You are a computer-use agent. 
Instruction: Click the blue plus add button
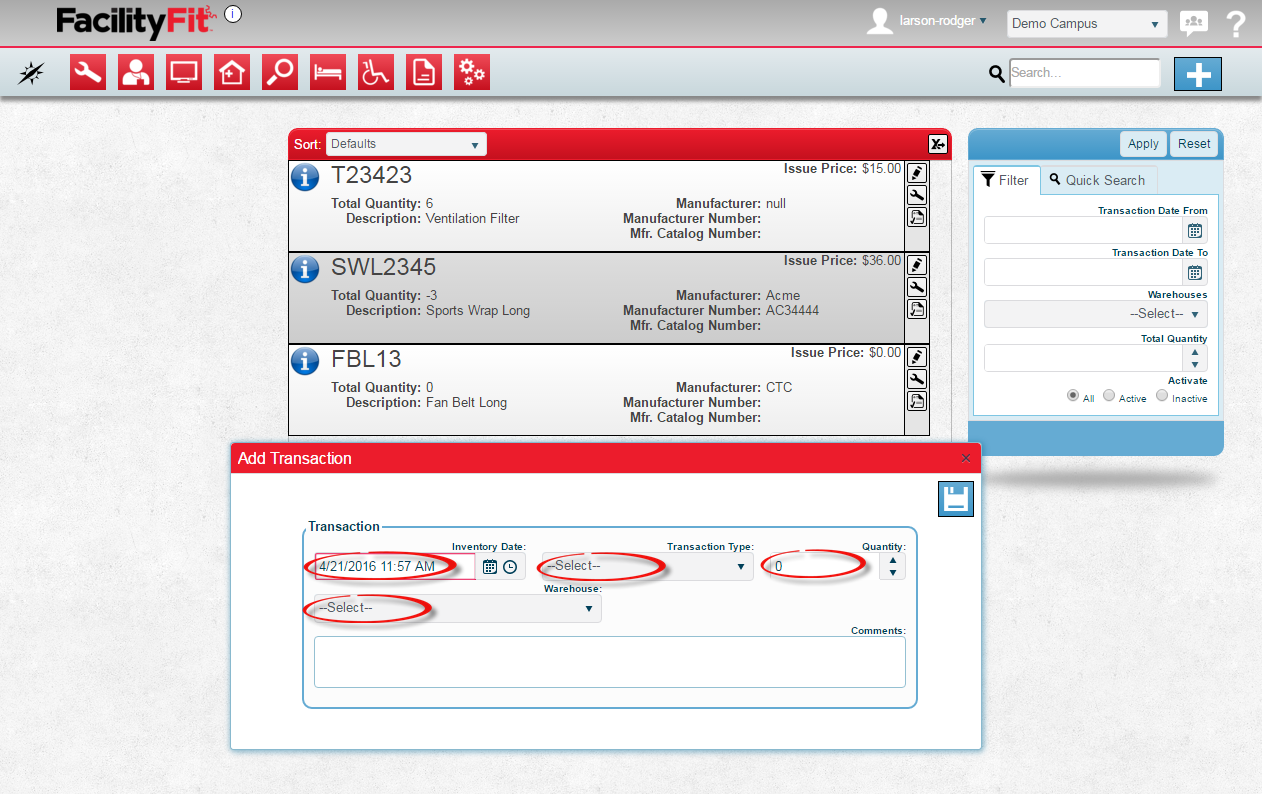(1197, 74)
